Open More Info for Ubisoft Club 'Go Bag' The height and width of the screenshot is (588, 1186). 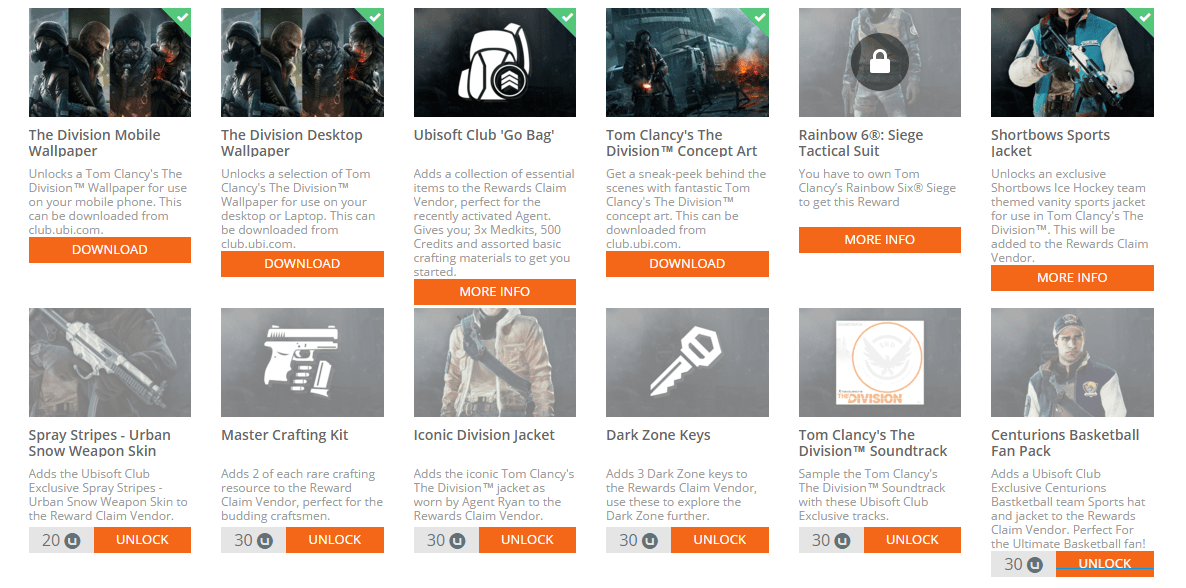click(x=494, y=292)
